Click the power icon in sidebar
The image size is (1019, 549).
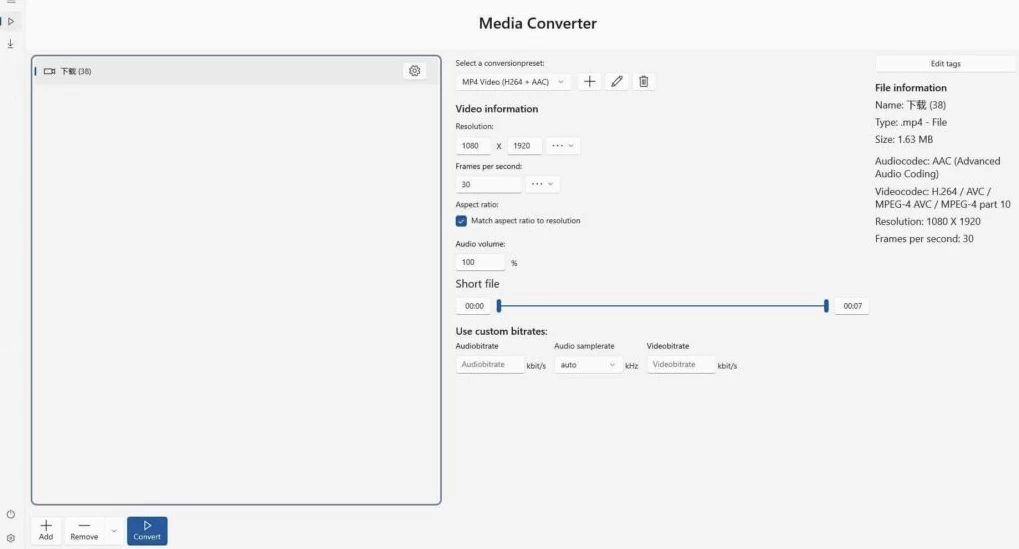pyautogui.click(x=11, y=514)
